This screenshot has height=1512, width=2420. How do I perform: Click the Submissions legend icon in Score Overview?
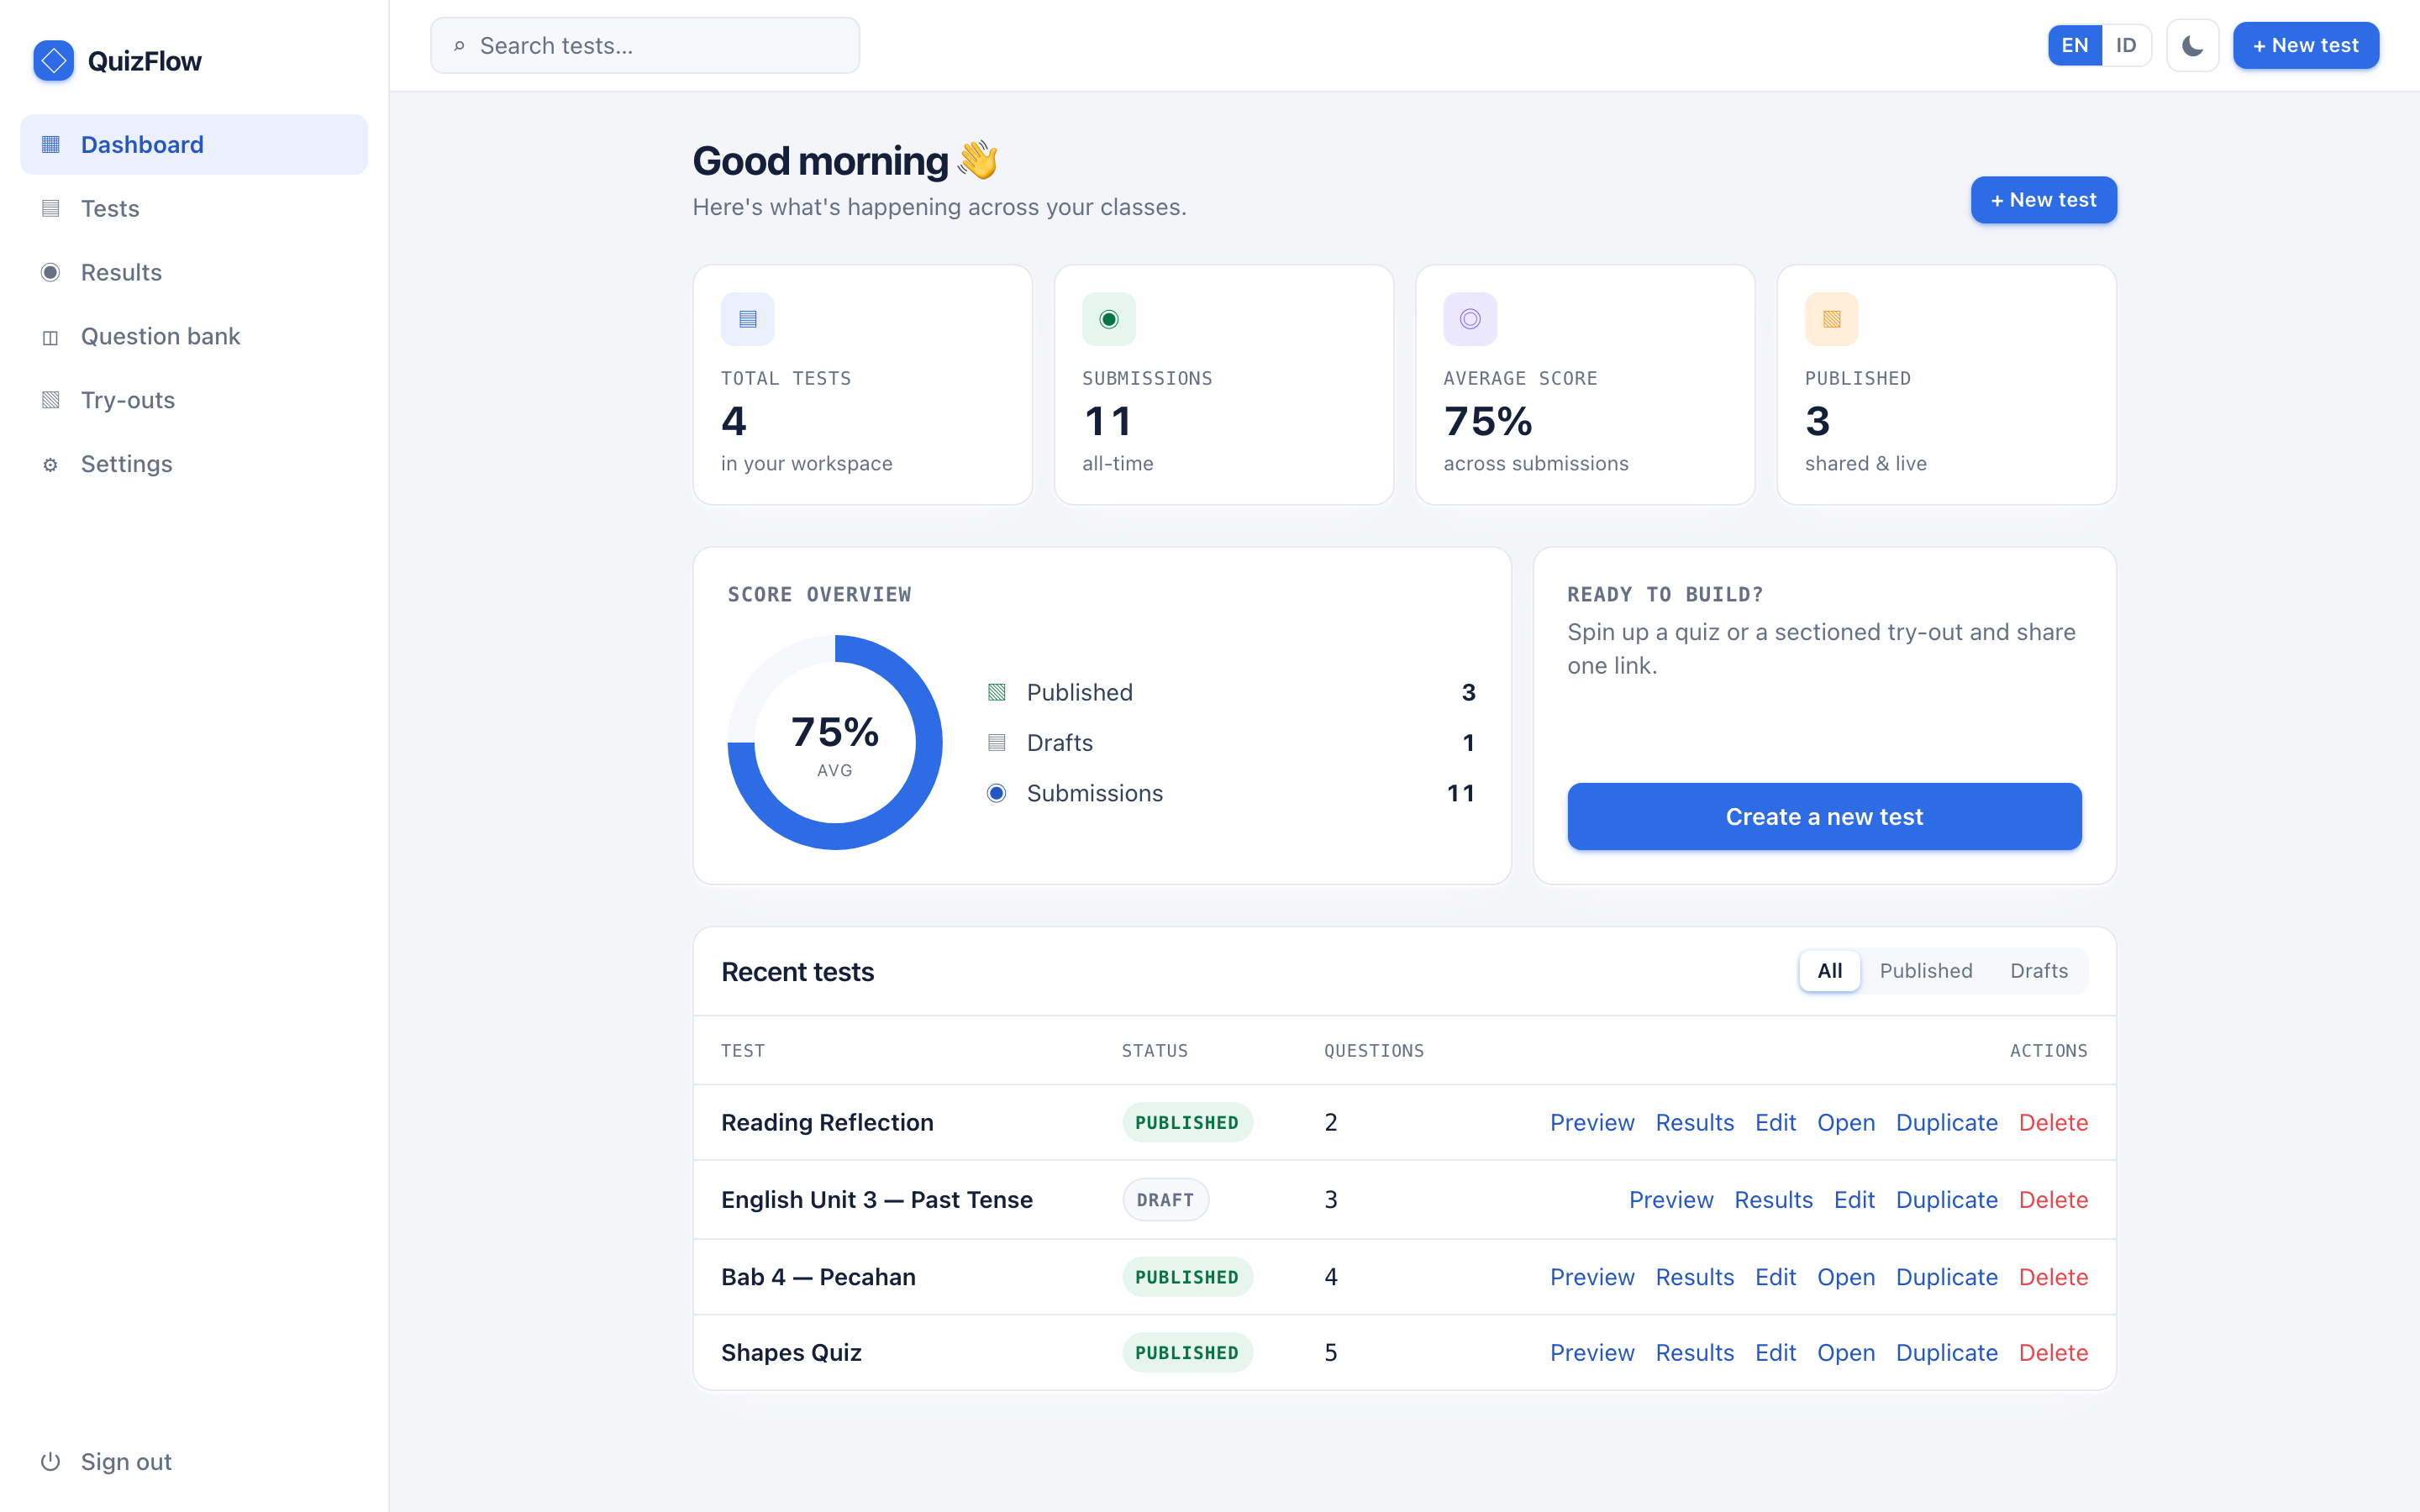pyautogui.click(x=997, y=793)
